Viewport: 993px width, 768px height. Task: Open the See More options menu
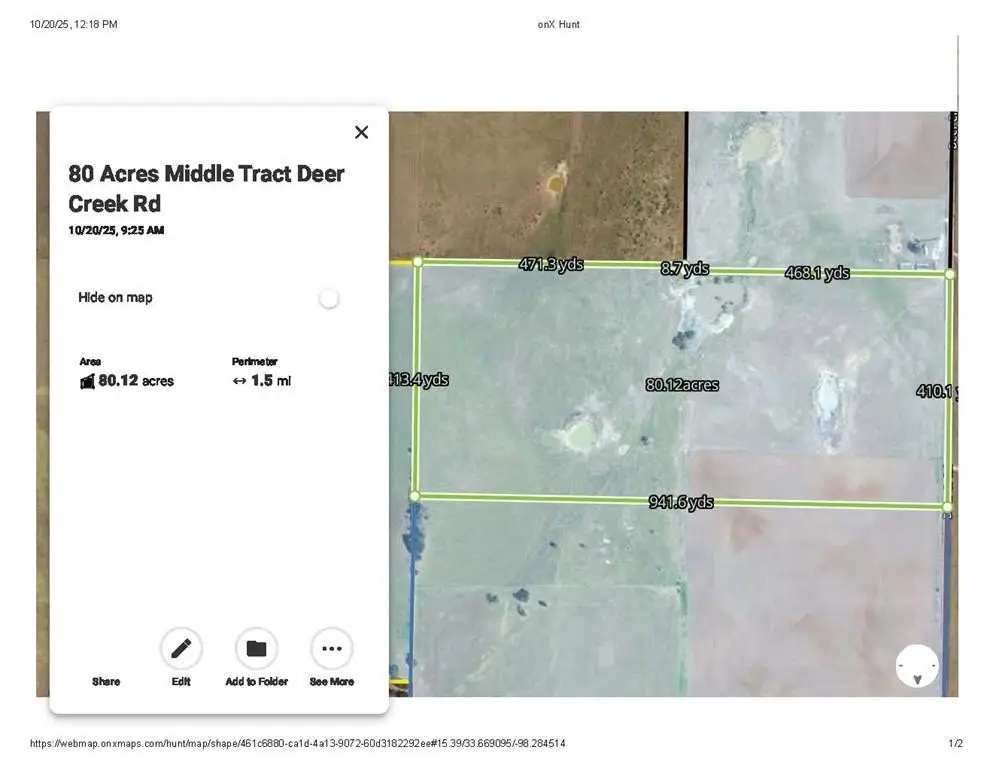331,649
